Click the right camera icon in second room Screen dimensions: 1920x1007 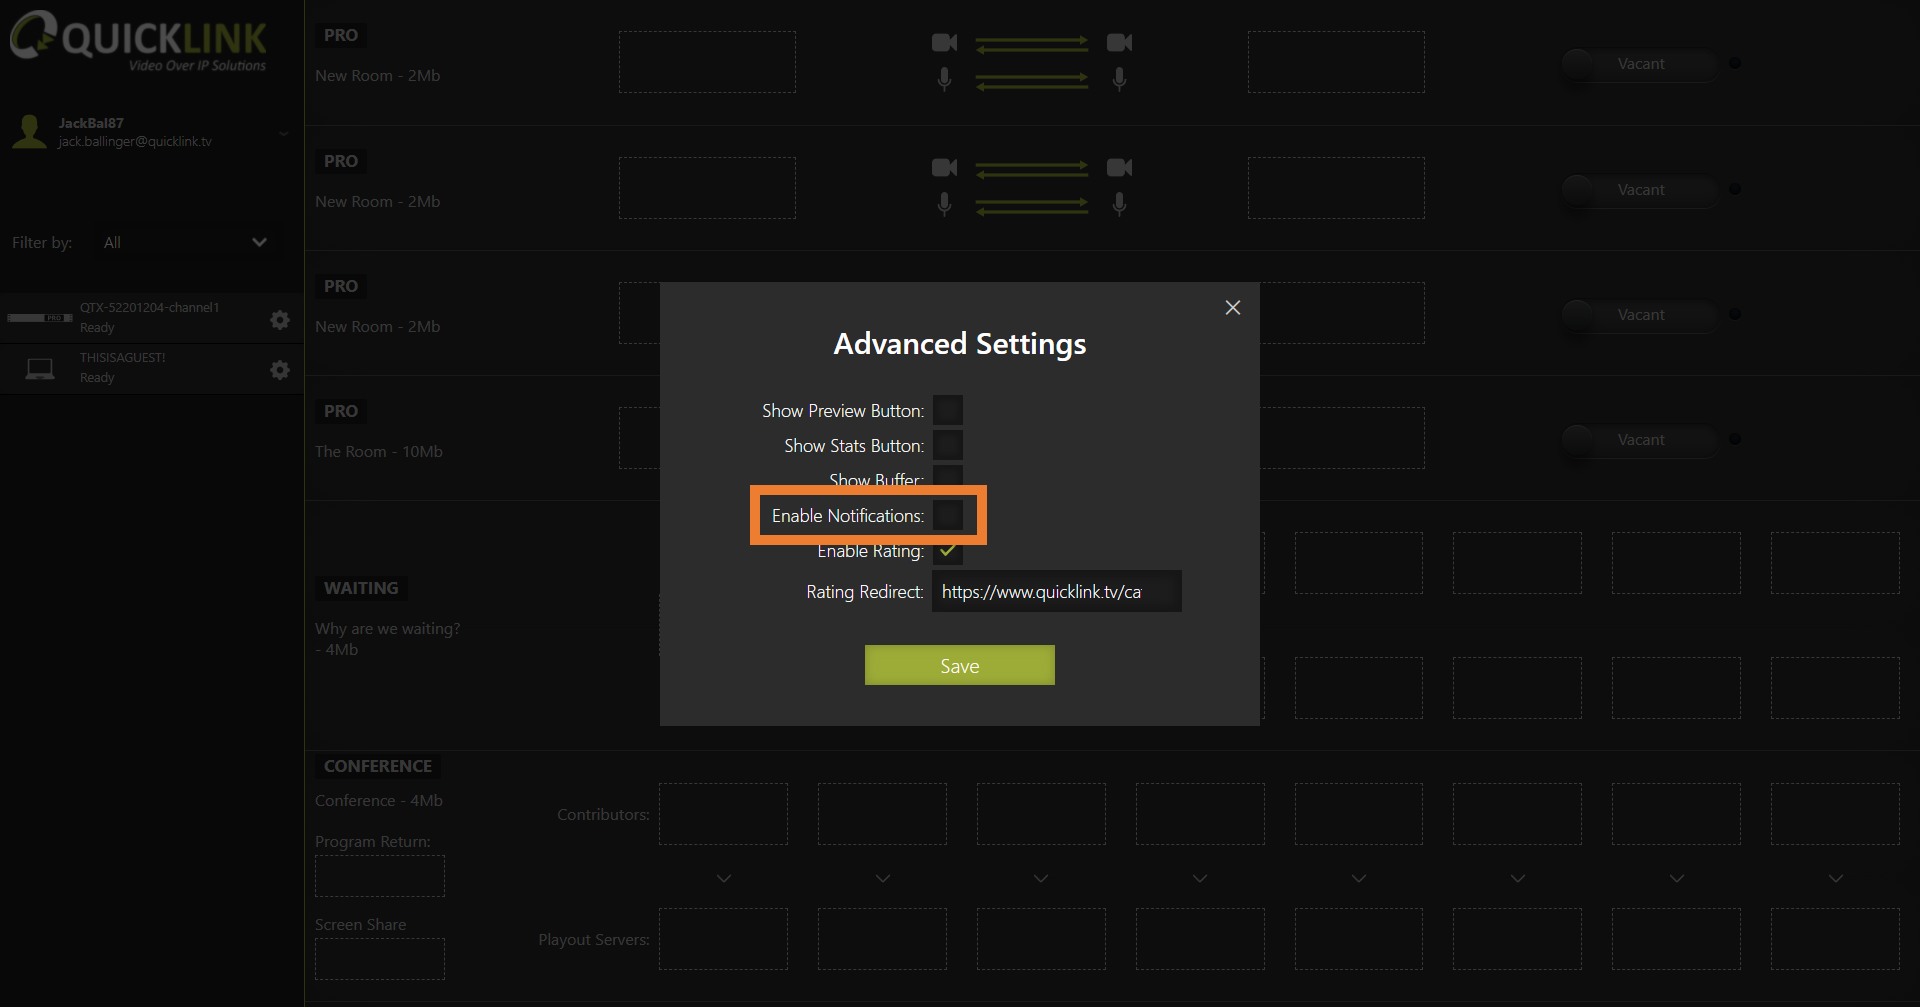click(1119, 167)
